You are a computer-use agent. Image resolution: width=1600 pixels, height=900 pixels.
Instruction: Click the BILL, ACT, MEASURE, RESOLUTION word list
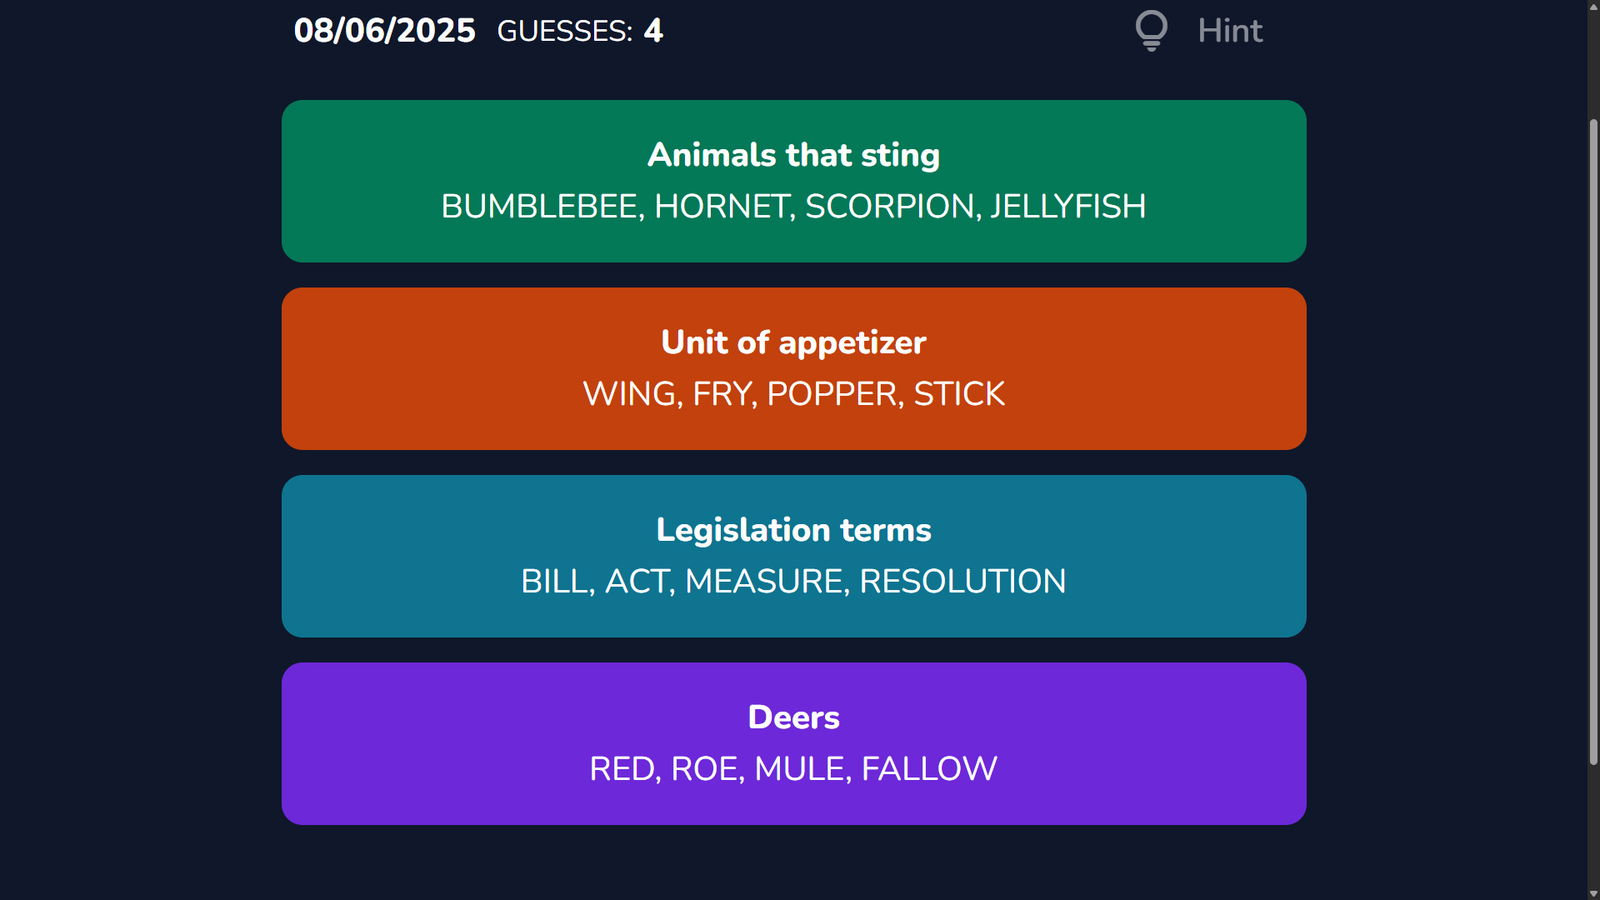point(794,581)
